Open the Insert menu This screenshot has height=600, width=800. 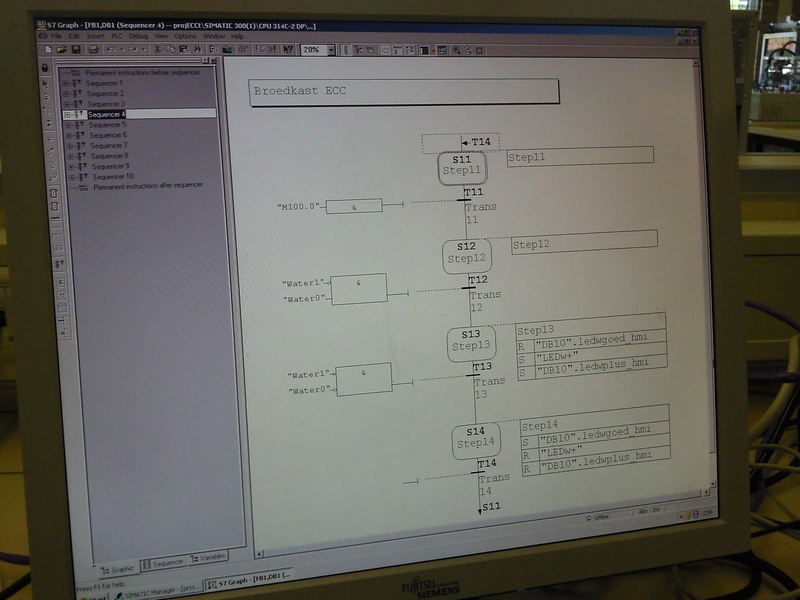[95, 36]
